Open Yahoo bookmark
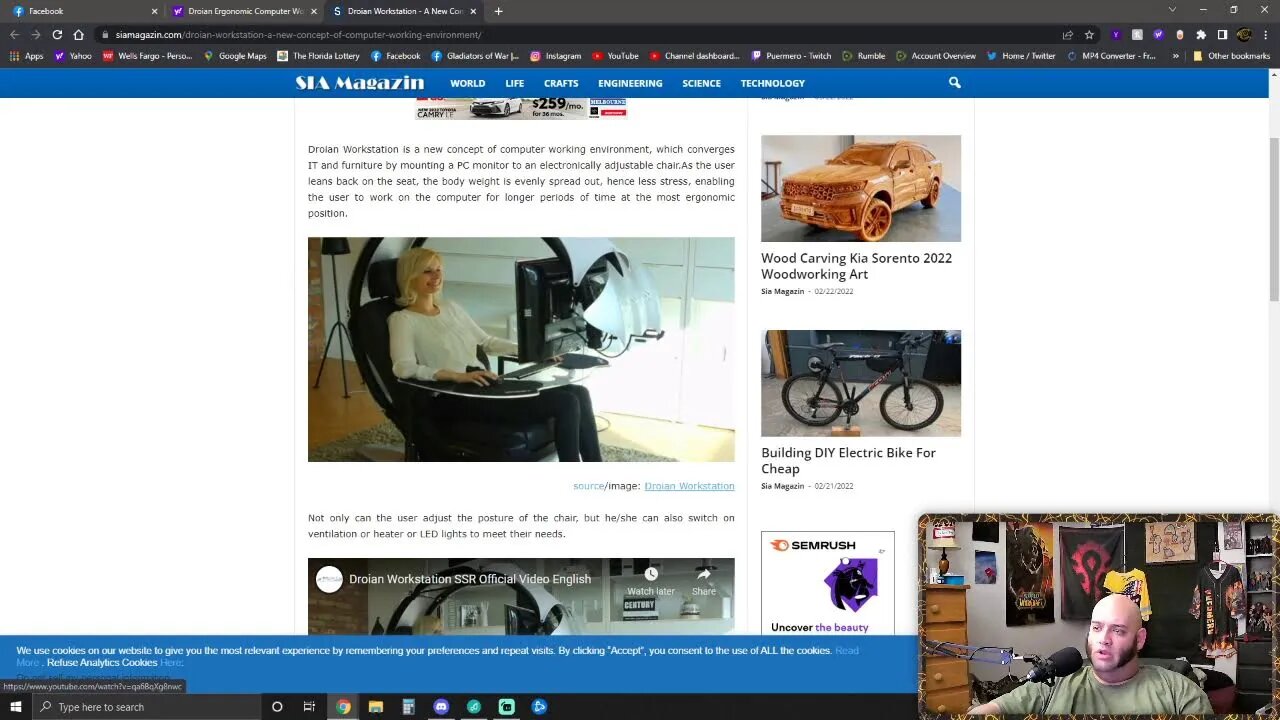This screenshot has width=1280, height=720. tap(73, 56)
